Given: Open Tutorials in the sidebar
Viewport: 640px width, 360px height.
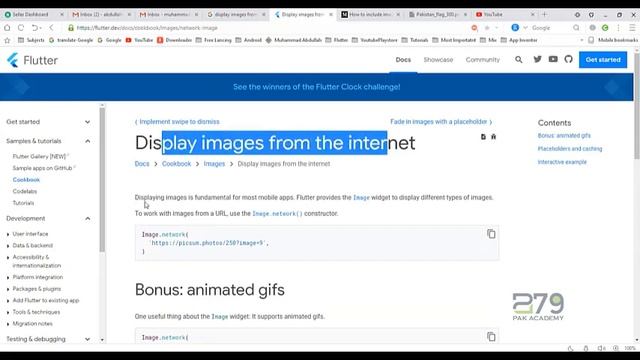Looking at the screenshot, I should (x=23, y=203).
